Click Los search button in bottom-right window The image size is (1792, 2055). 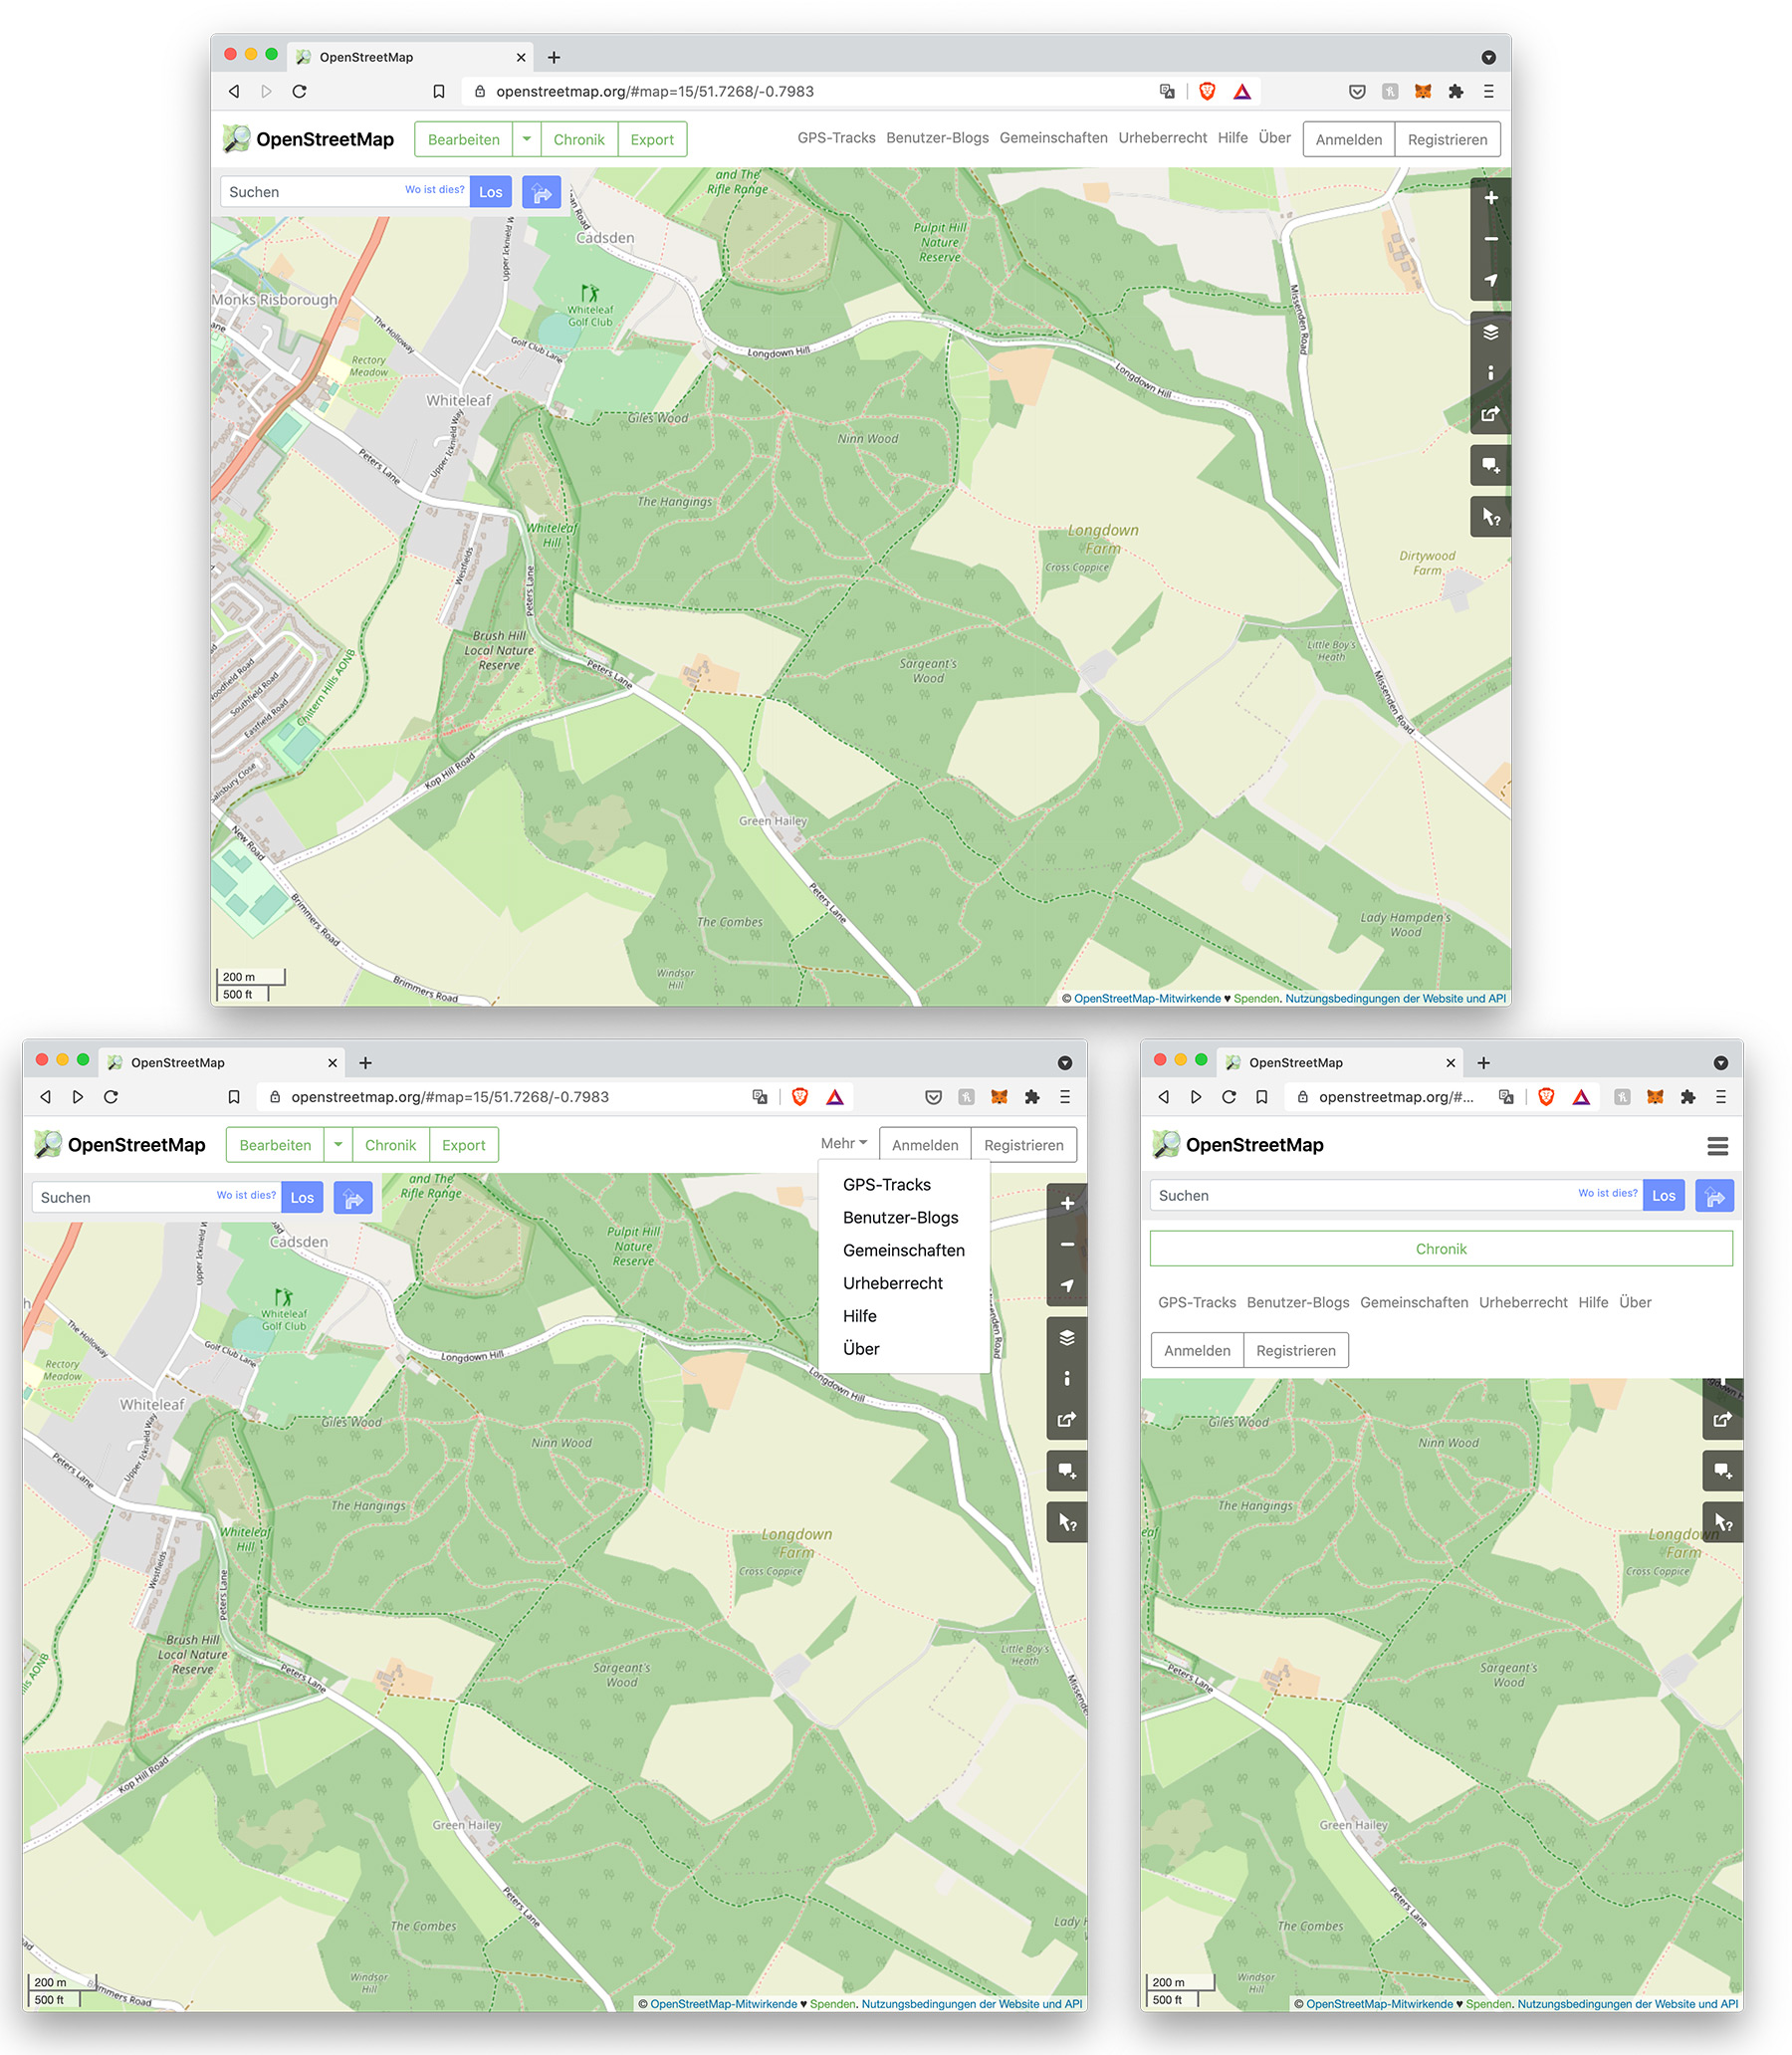click(x=1663, y=1195)
